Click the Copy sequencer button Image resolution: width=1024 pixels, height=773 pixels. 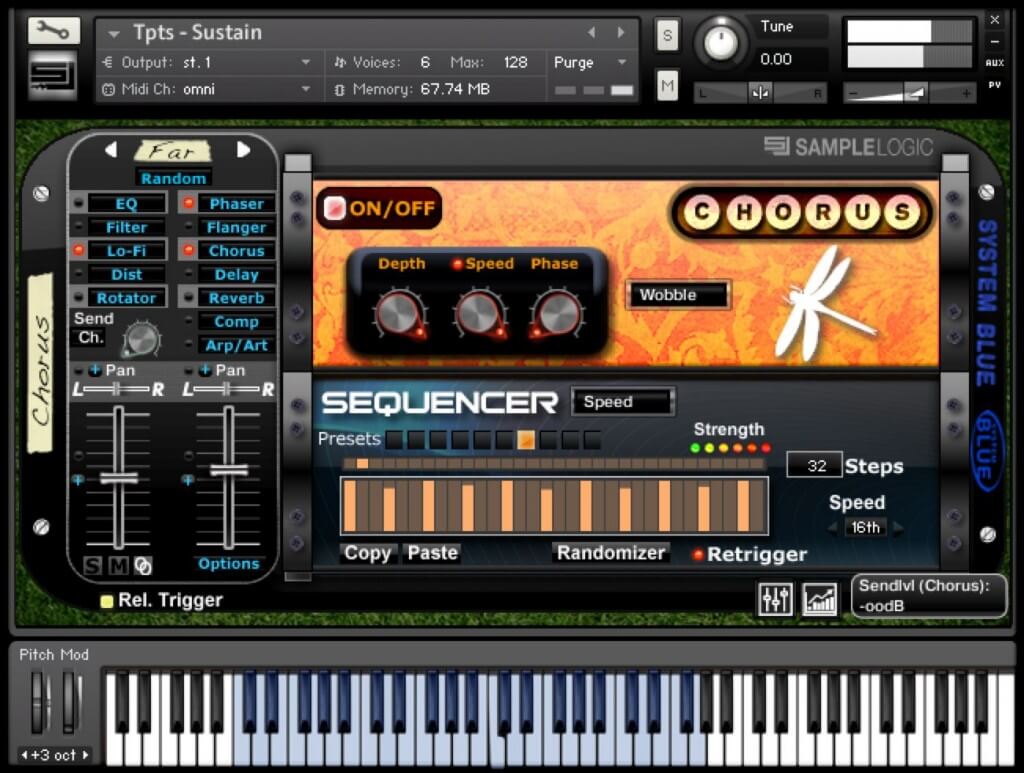coord(368,553)
